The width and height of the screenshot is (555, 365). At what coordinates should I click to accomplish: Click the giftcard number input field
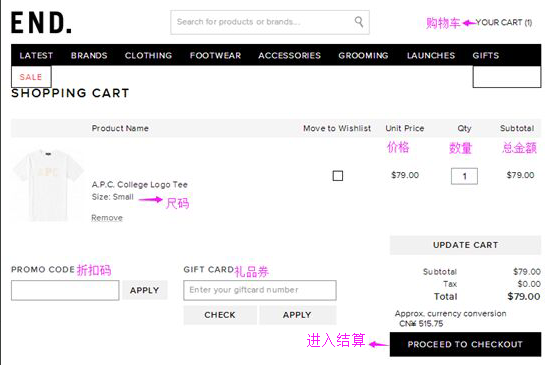coord(260,290)
